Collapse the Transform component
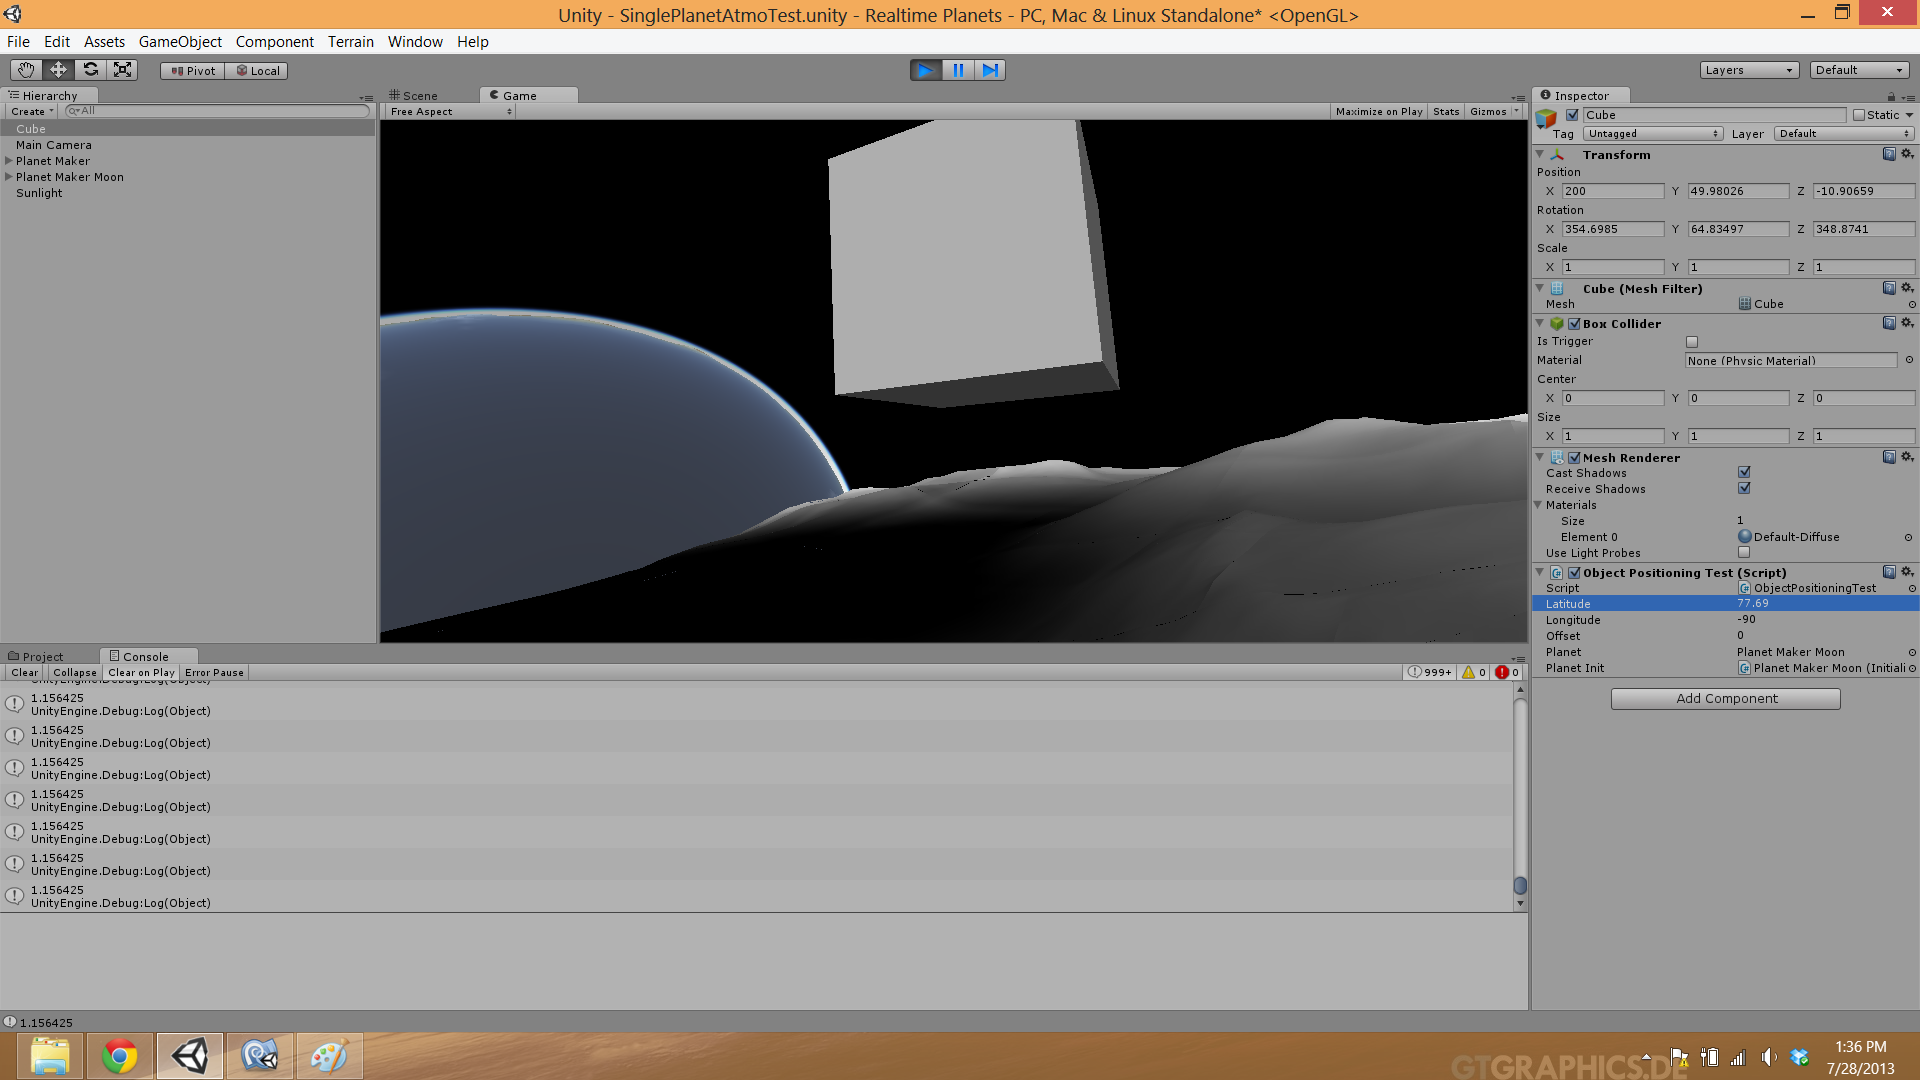Image resolution: width=1920 pixels, height=1080 pixels. [x=1540, y=155]
